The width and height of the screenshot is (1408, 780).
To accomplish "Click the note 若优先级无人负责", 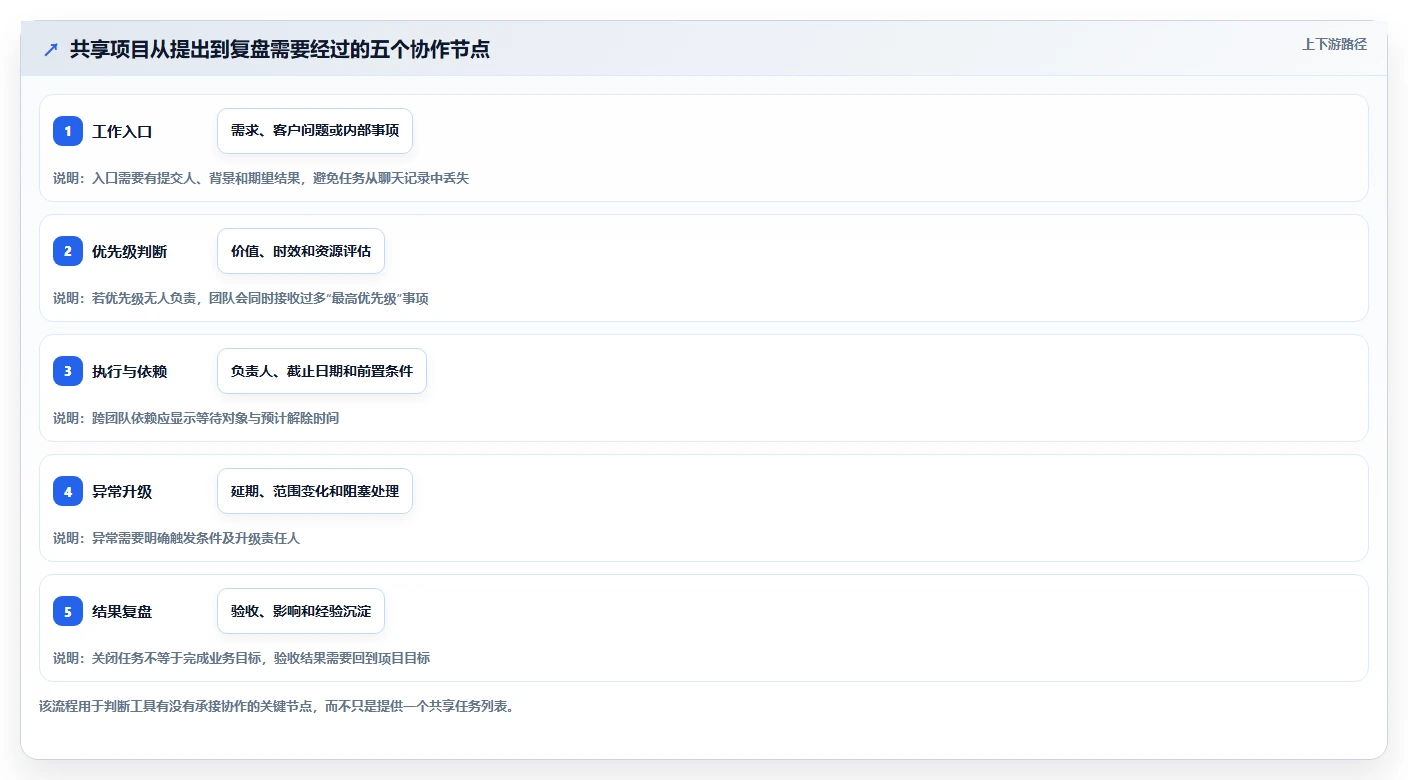I will coord(241,298).
